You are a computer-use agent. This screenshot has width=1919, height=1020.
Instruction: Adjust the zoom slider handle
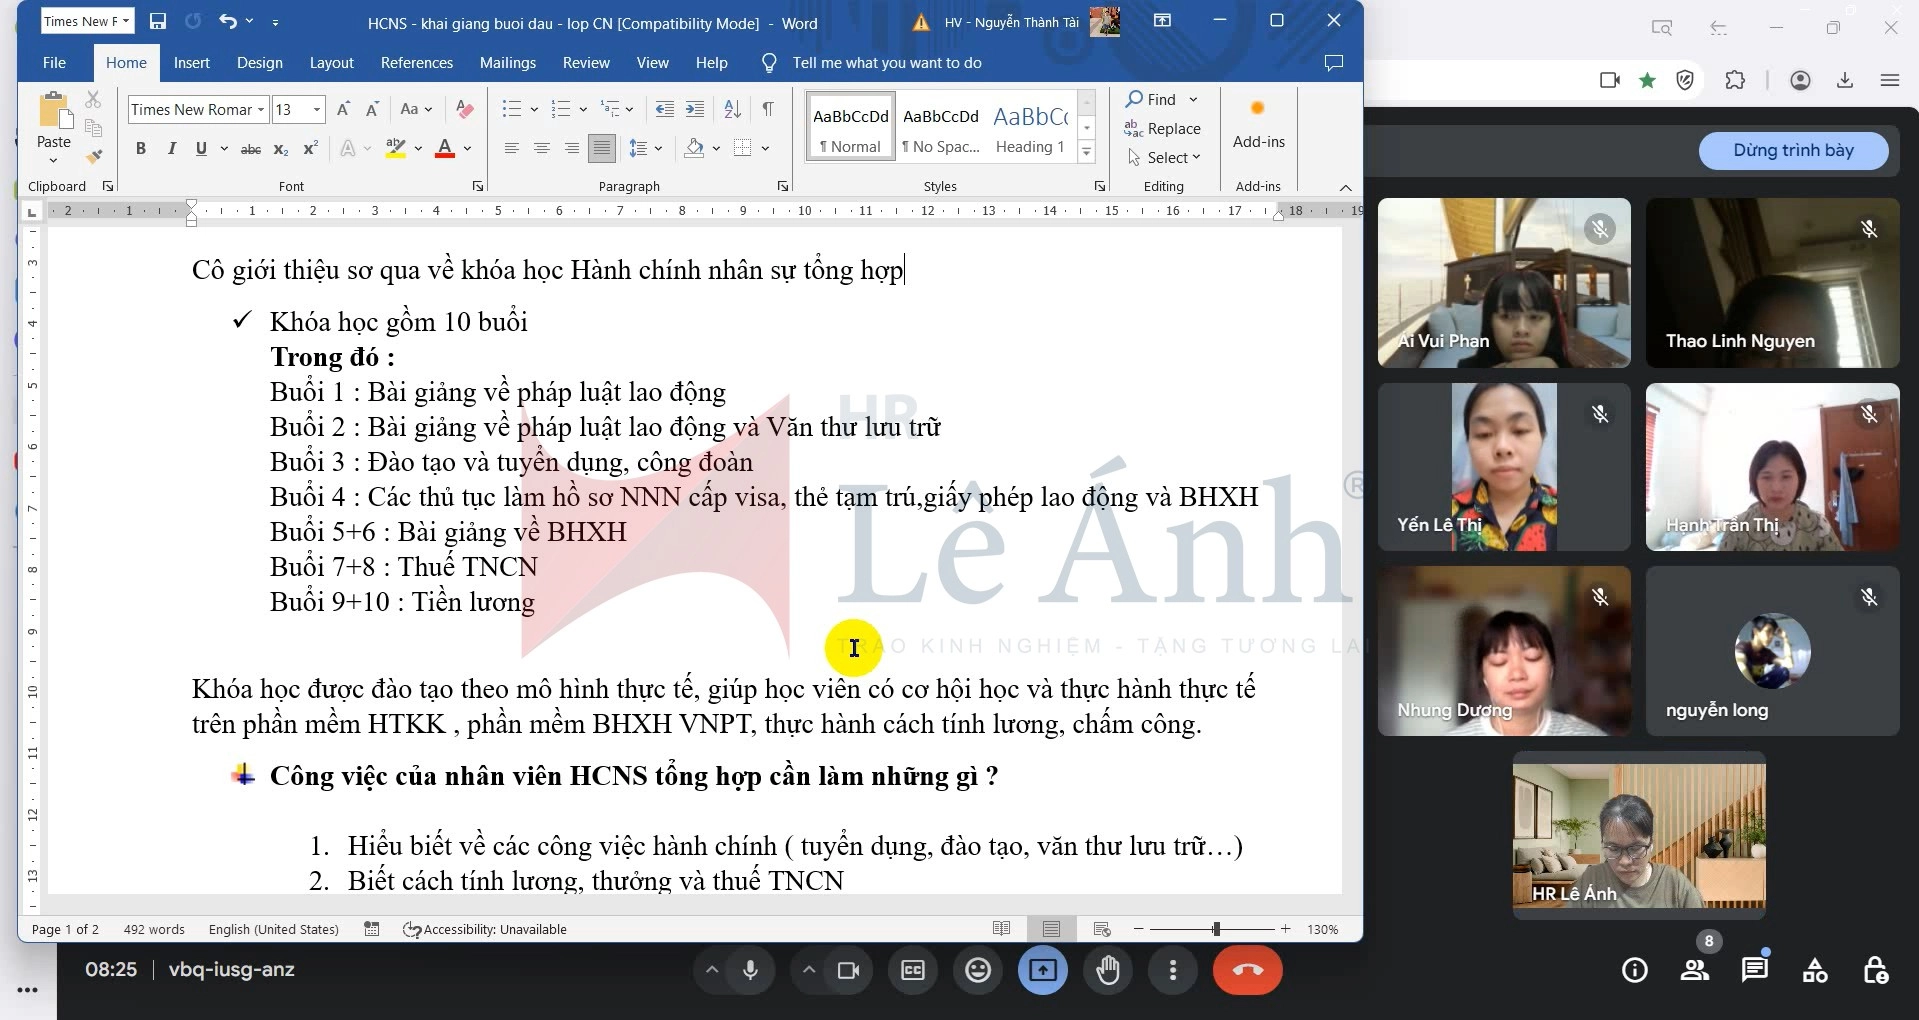coord(1216,929)
